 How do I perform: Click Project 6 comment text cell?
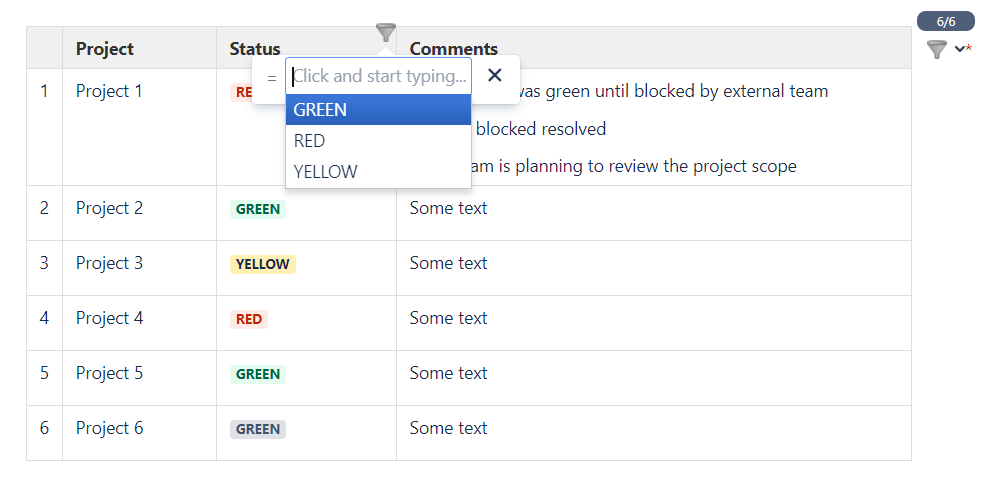tap(654, 433)
